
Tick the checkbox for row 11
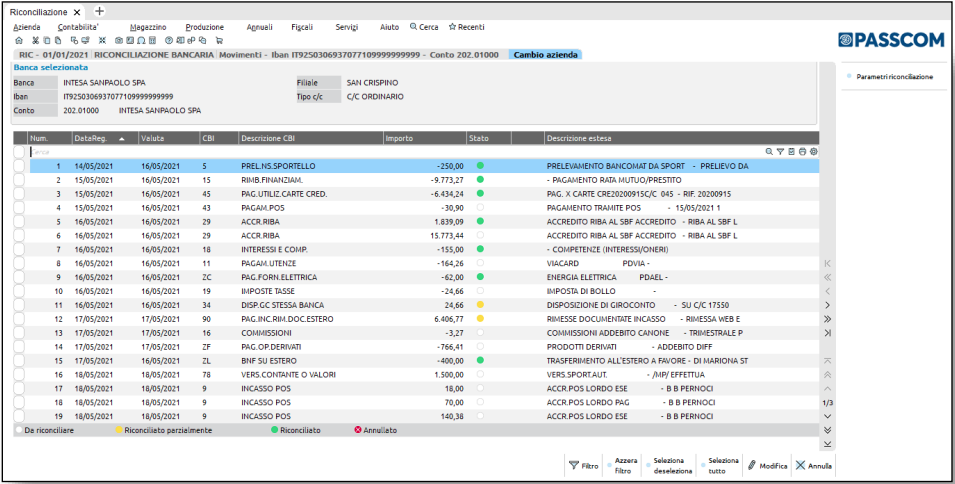(19, 305)
